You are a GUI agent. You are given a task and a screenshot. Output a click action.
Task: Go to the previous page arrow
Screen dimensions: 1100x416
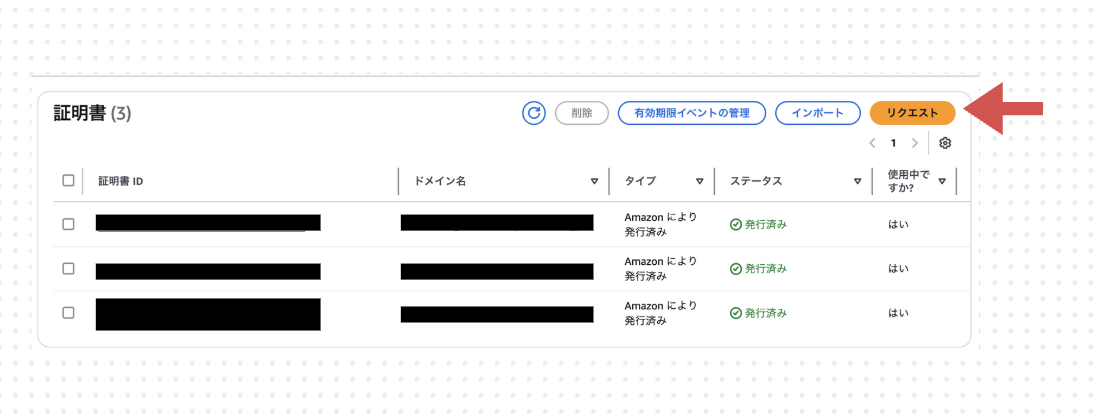872,143
